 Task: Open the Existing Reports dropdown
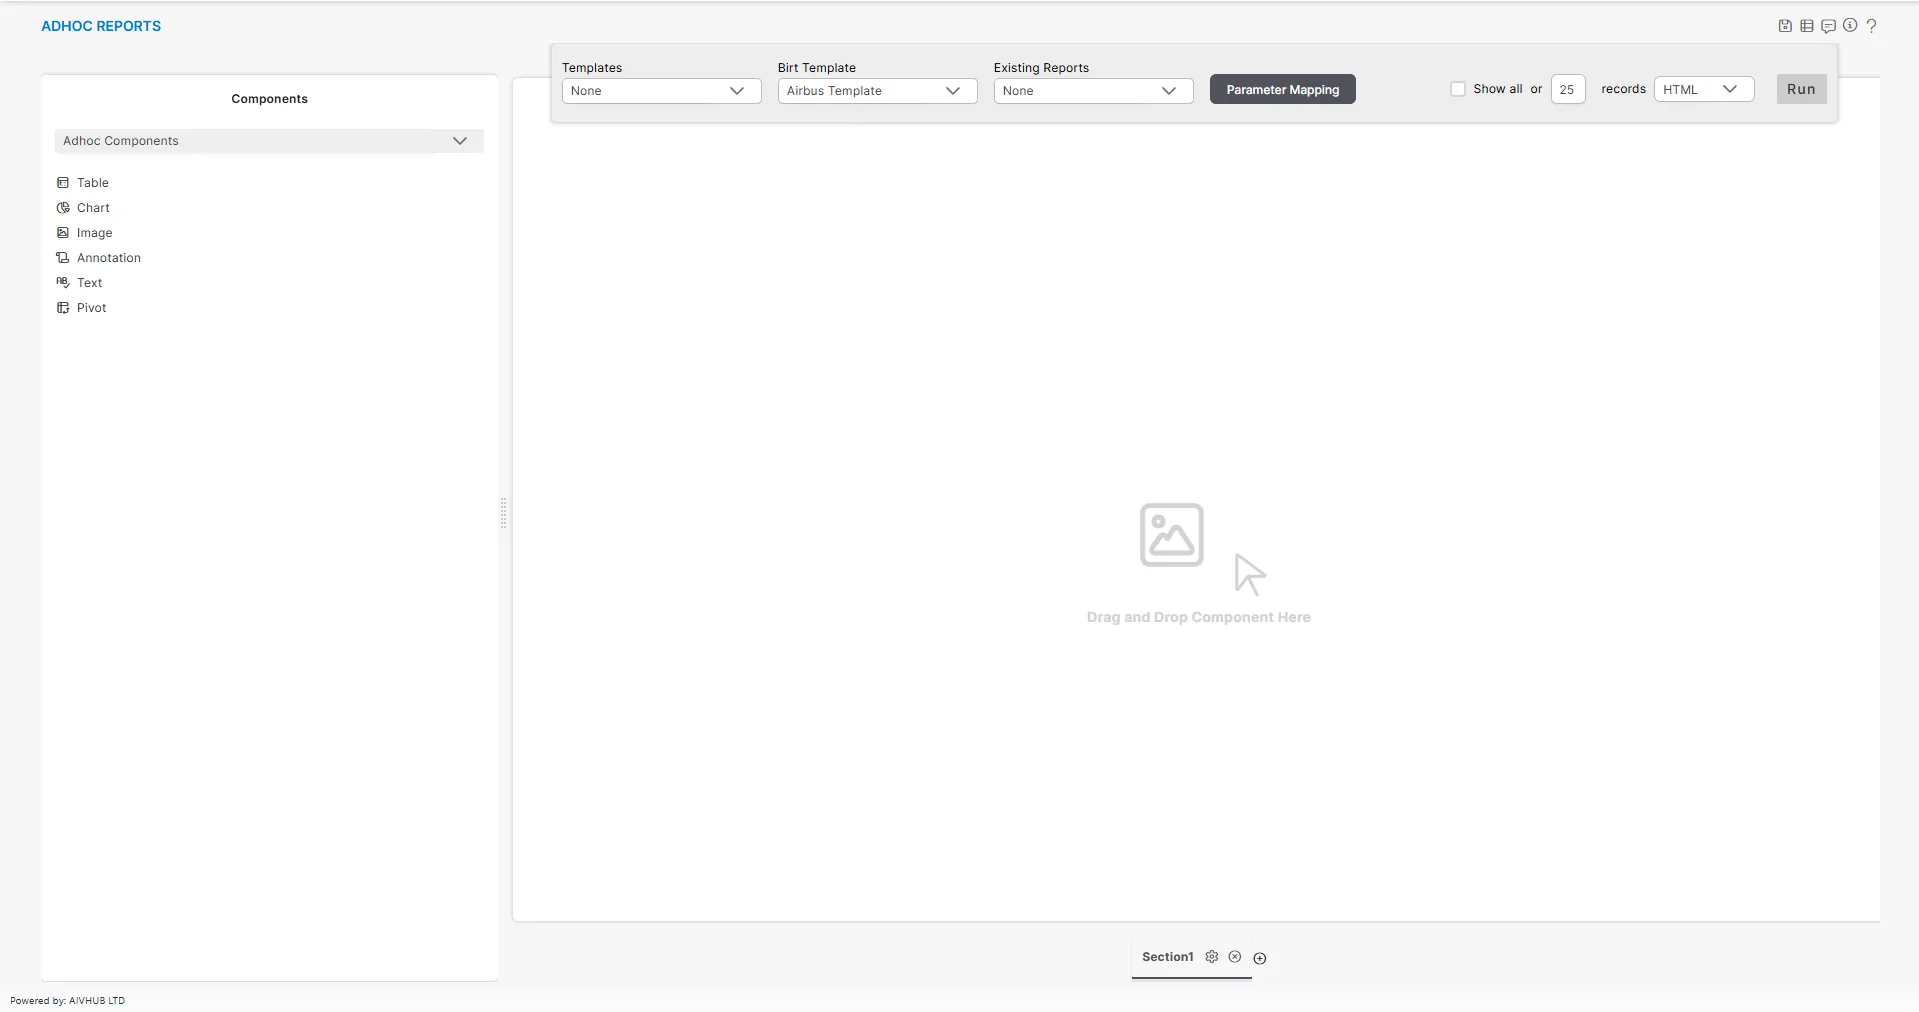(x=1093, y=91)
